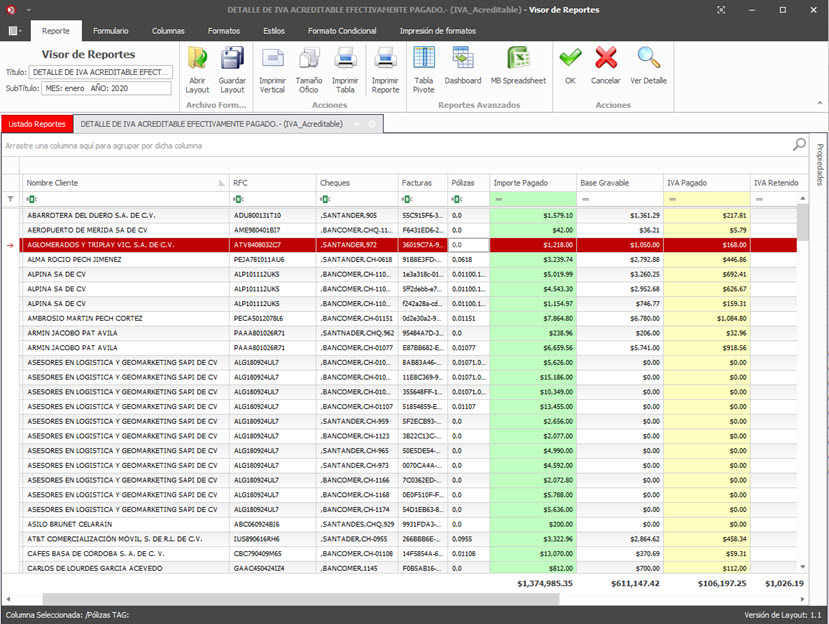Screen dimensions: 829x624
Task: Open the Columnas ribbon tab
Action: pyautogui.click(x=168, y=31)
